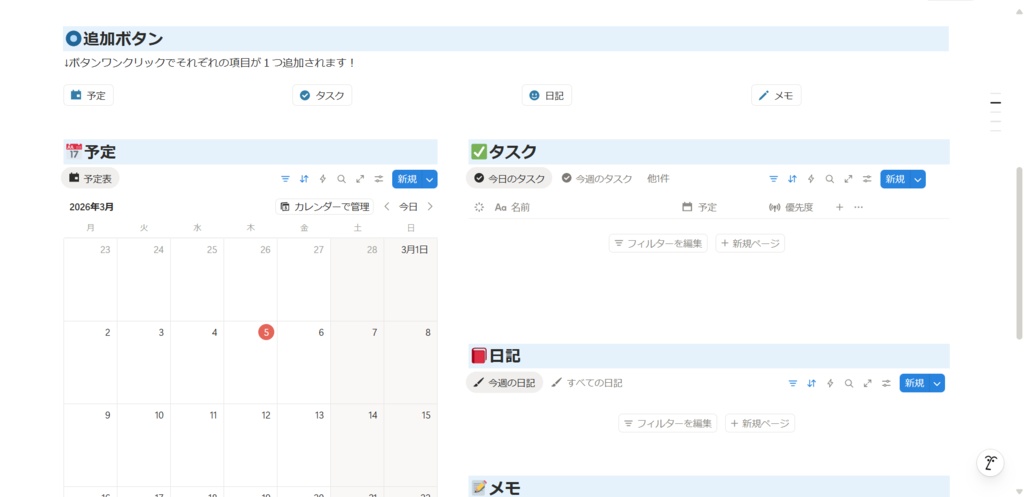Click 新規 button in 日記 section
Image resolution: width=1024 pixels, height=497 pixels.
(914, 383)
